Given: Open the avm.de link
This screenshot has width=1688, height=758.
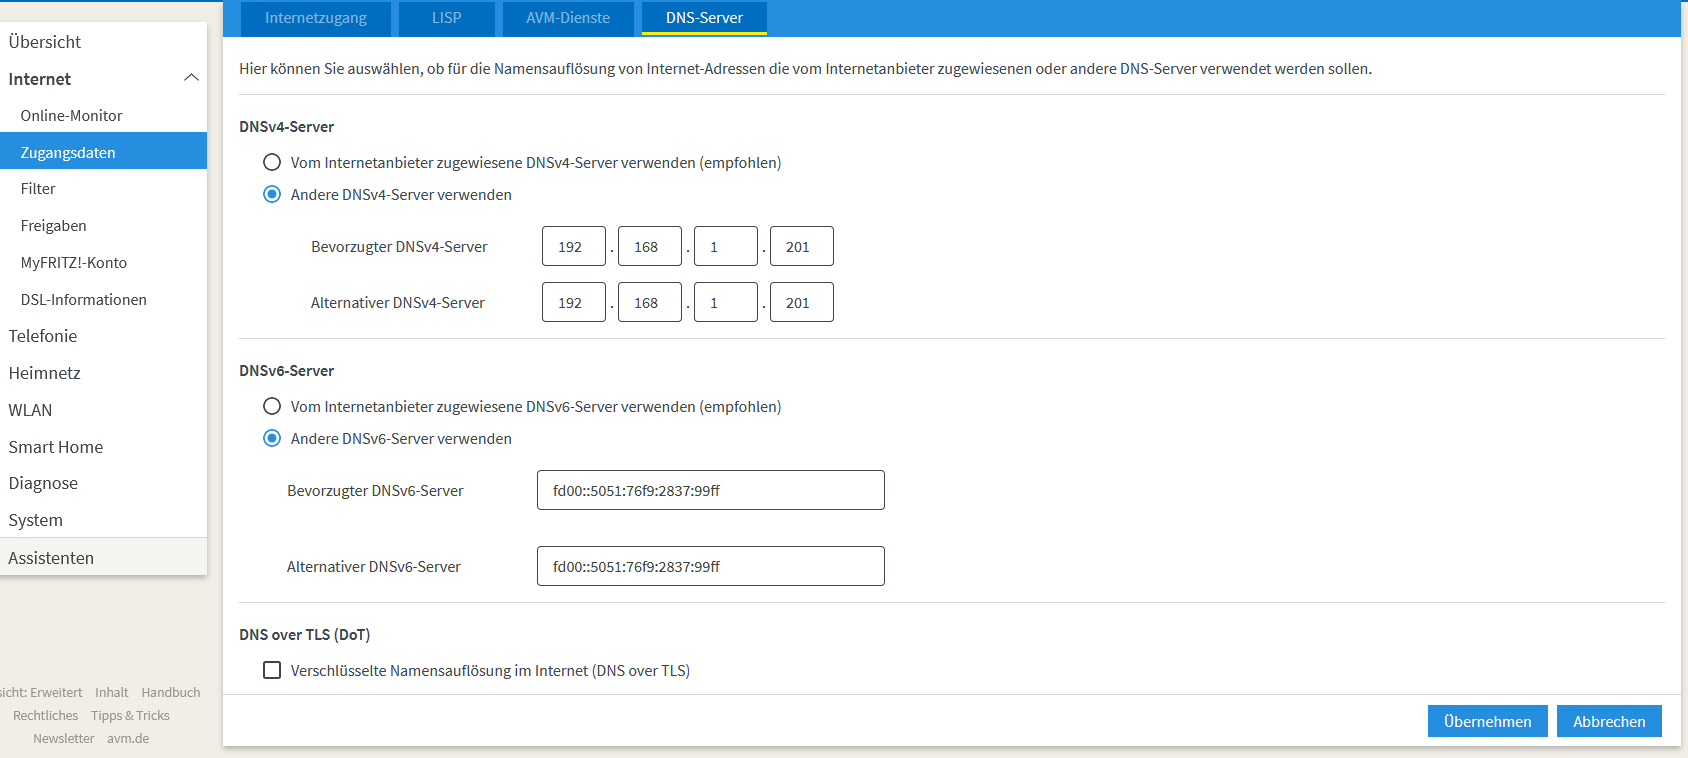Looking at the screenshot, I should coord(128,738).
